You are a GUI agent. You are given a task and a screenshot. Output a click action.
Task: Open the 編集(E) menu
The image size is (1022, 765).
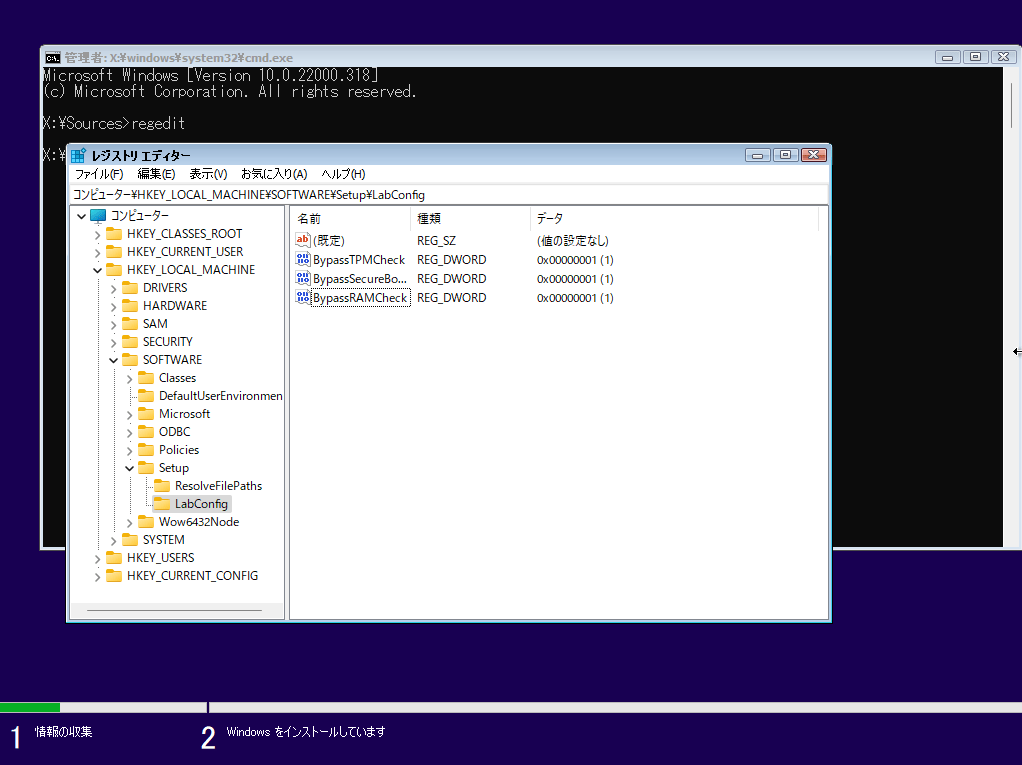pyautogui.click(x=156, y=174)
